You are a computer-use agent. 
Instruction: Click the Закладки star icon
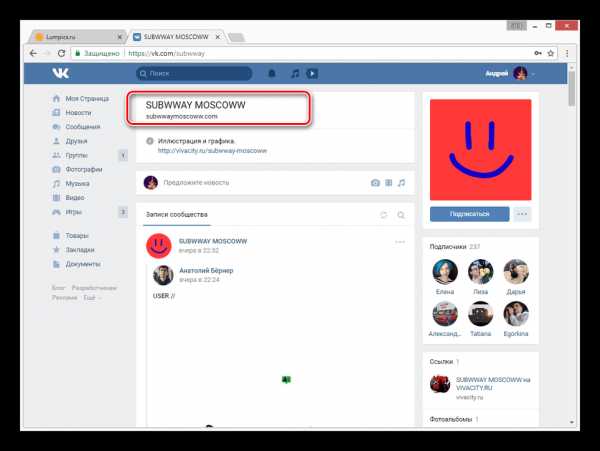point(56,249)
